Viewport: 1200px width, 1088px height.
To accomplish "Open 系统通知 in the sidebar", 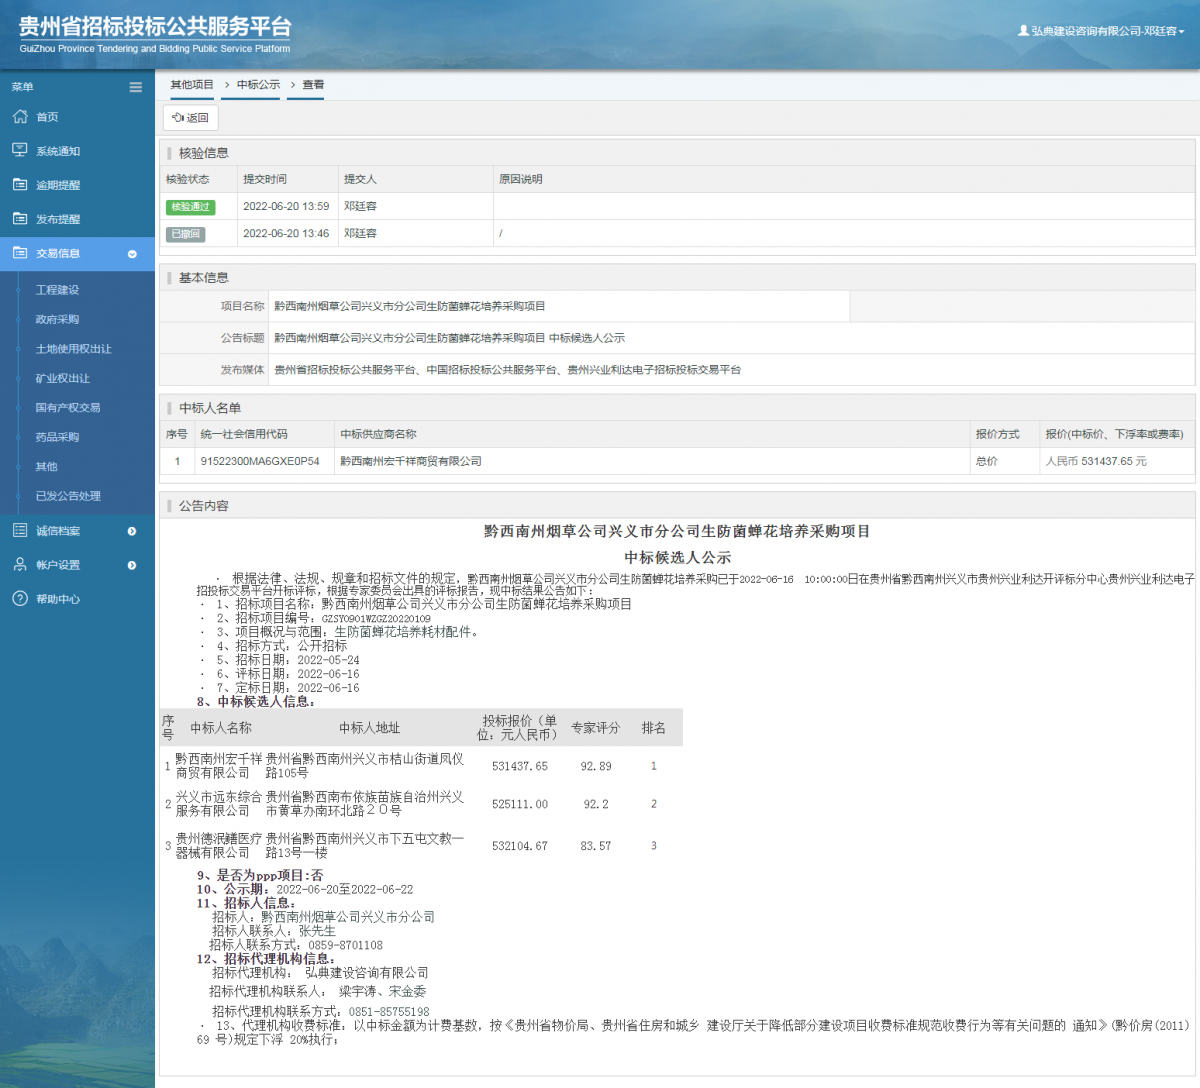I will click(58, 151).
